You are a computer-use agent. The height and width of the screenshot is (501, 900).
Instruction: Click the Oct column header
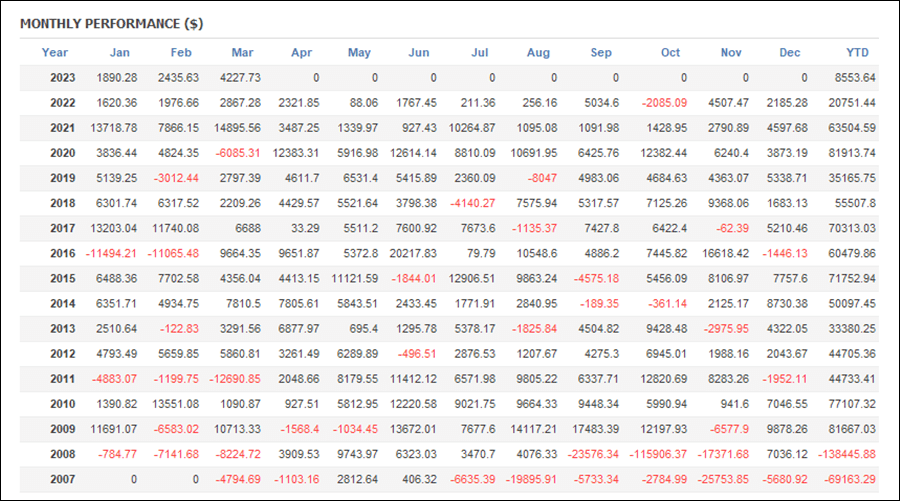click(x=670, y=52)
